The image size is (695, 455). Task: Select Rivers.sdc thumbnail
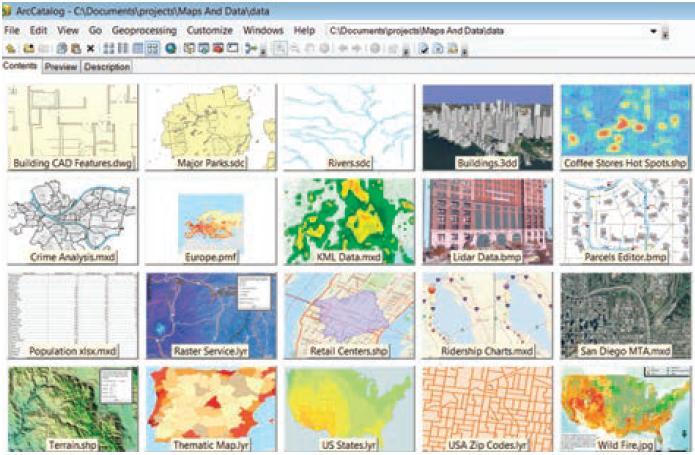click(349, 128)
